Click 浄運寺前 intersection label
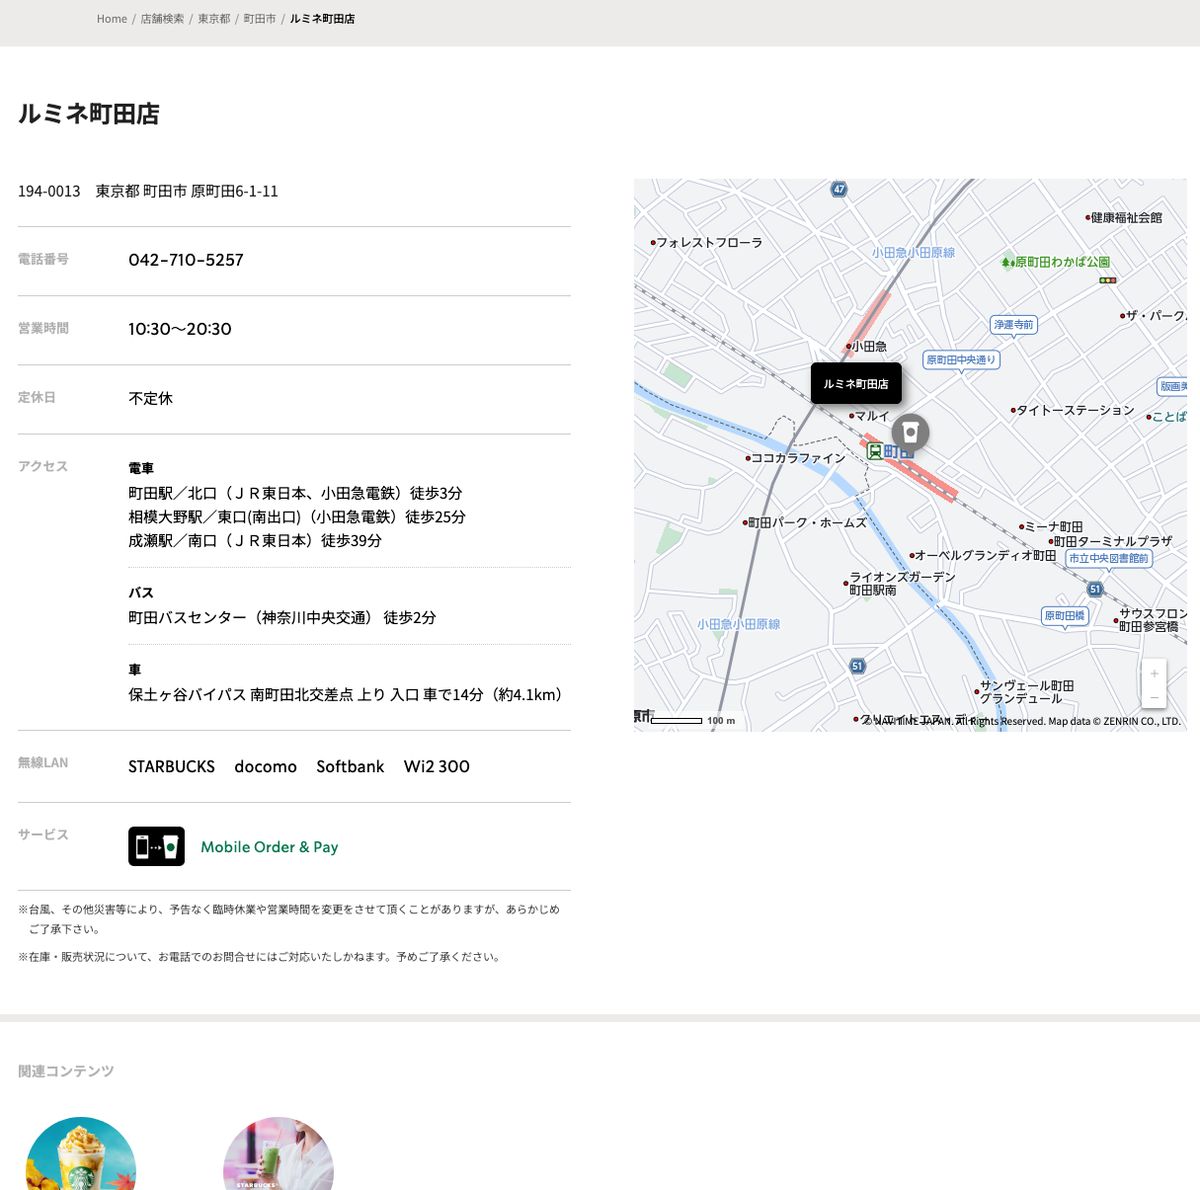 pos(1014,325)
